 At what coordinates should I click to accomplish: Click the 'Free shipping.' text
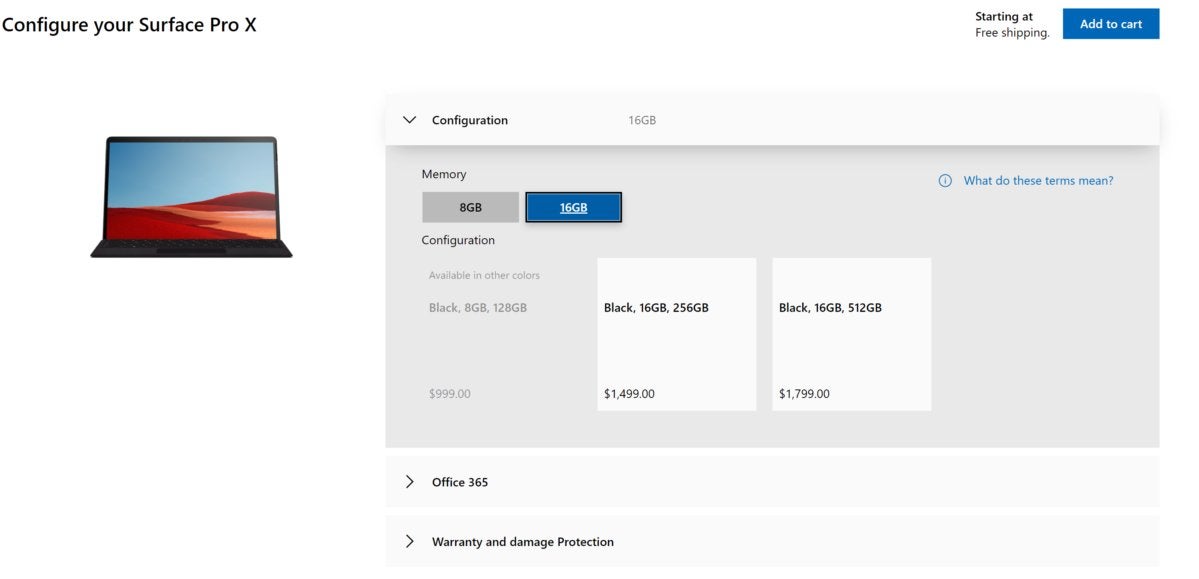1012,33
